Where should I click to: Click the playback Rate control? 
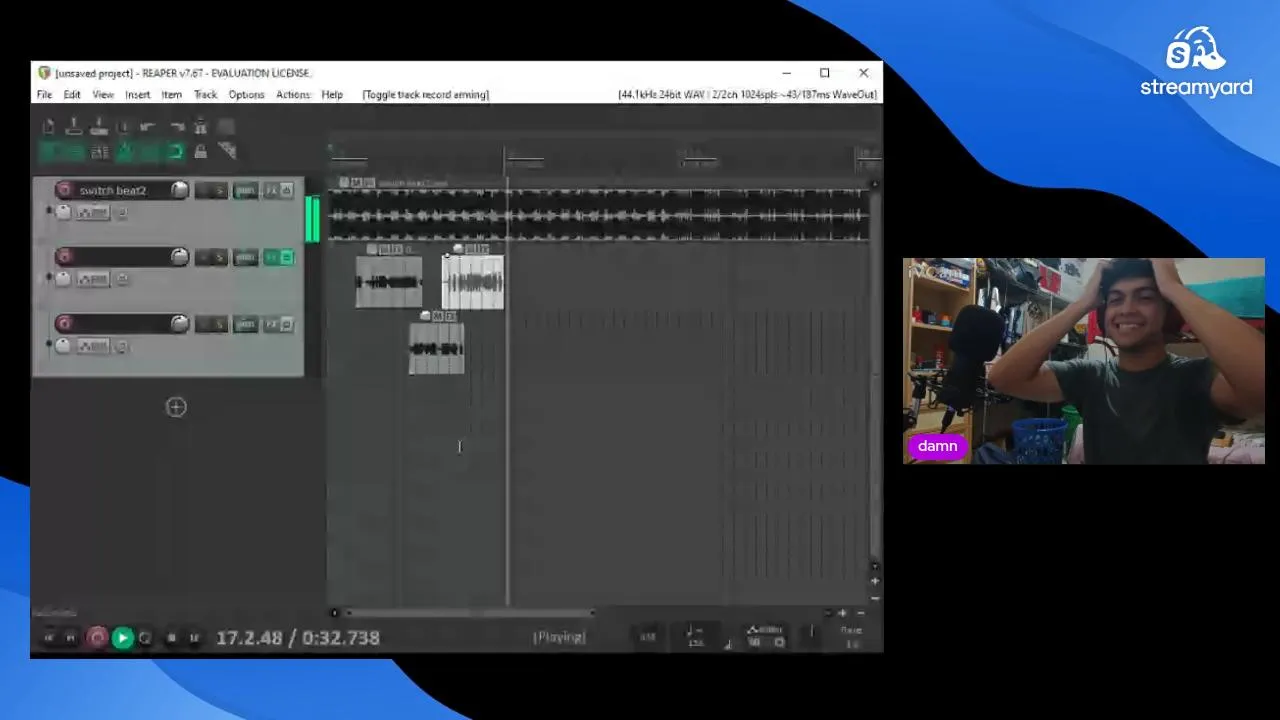point(851,637)
